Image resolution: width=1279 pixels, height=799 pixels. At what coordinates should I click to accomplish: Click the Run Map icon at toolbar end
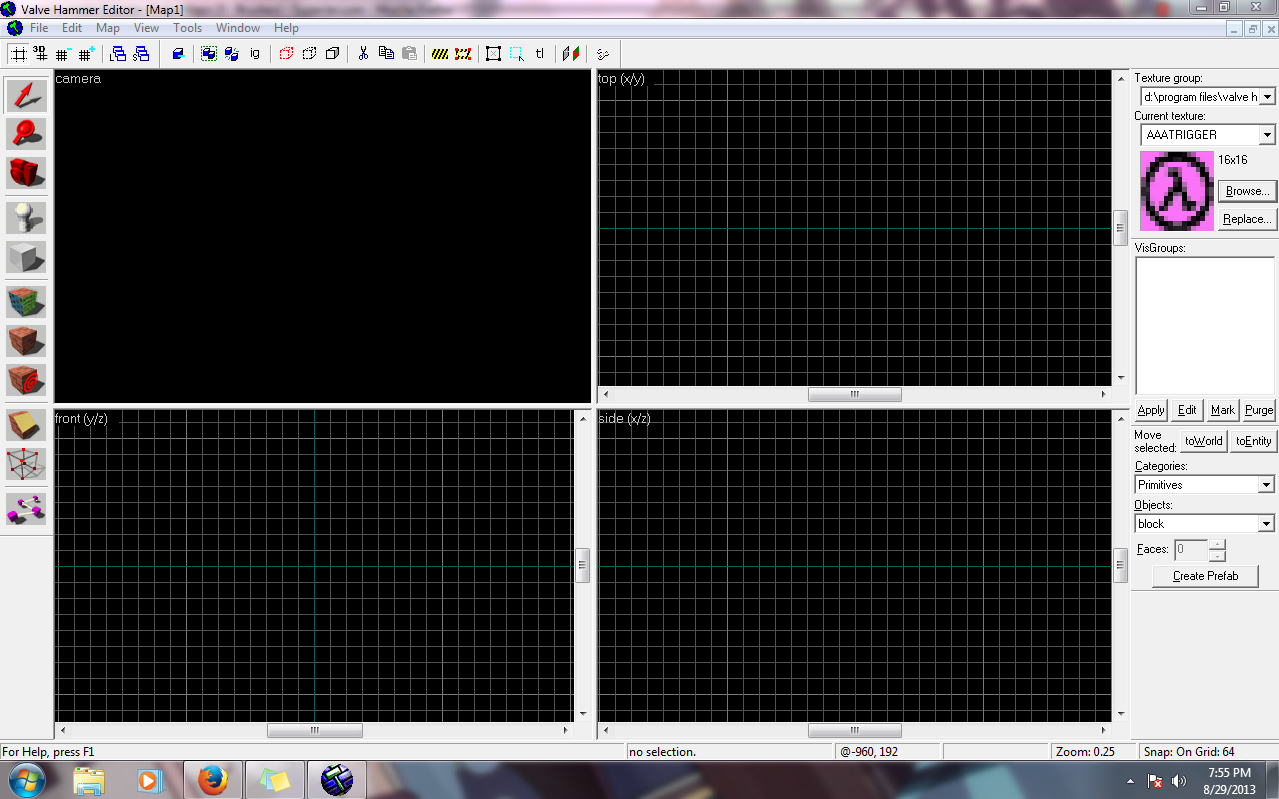point(603,54)
